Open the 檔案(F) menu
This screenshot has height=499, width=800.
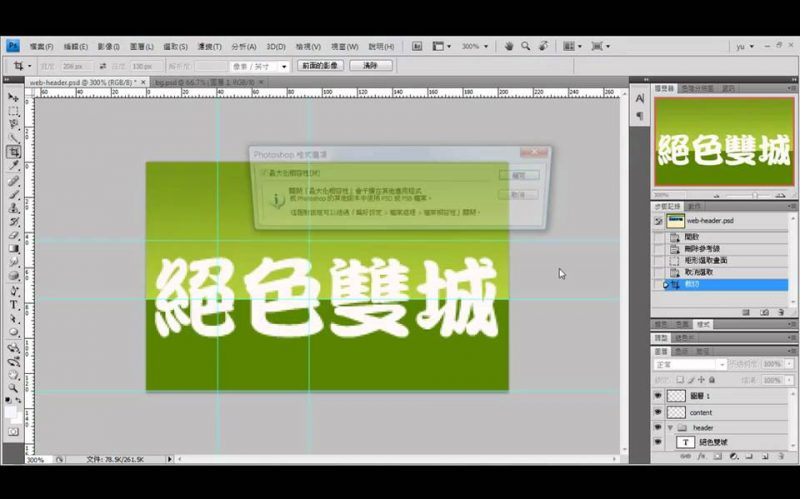coord(42,46)
